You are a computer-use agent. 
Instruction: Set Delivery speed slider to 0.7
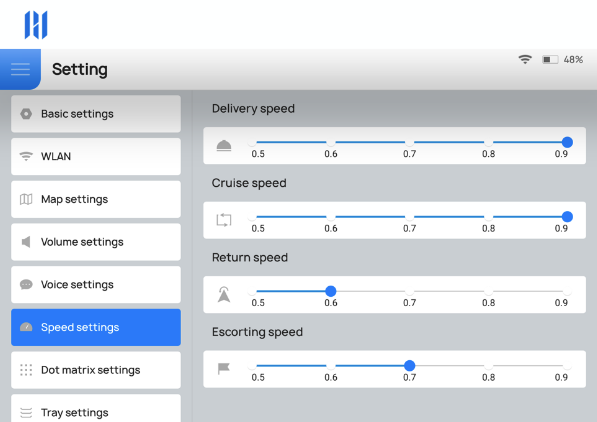point(409,142)
